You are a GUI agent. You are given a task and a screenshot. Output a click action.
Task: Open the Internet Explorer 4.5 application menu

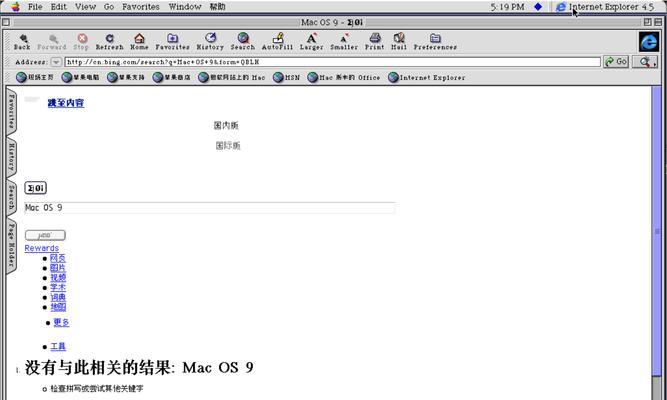pos(604,7)
